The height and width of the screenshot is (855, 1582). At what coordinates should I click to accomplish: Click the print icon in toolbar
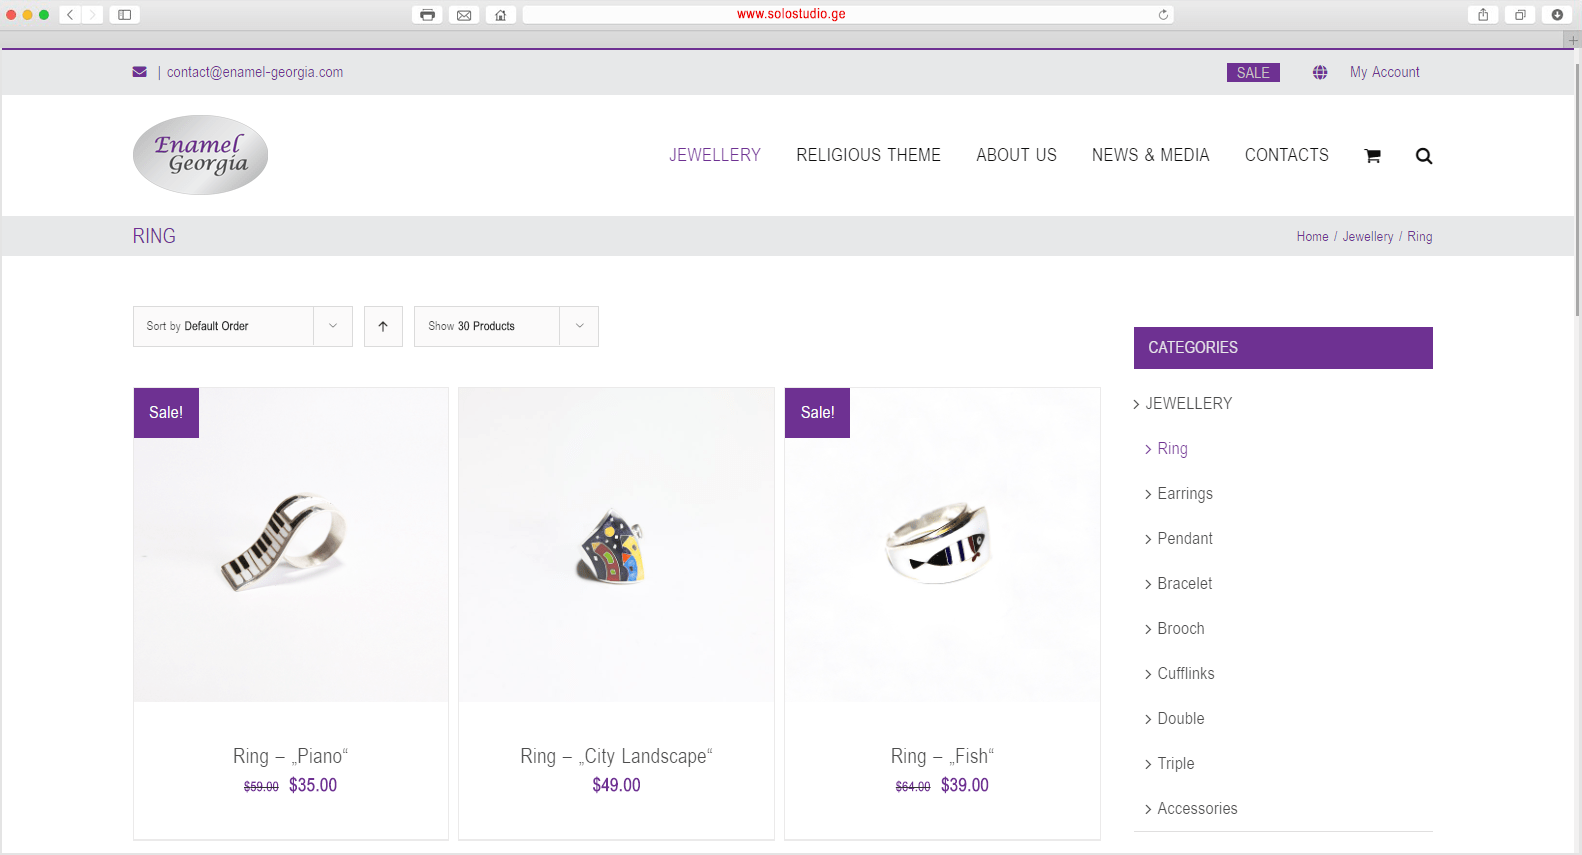click(x=427, y=15)
